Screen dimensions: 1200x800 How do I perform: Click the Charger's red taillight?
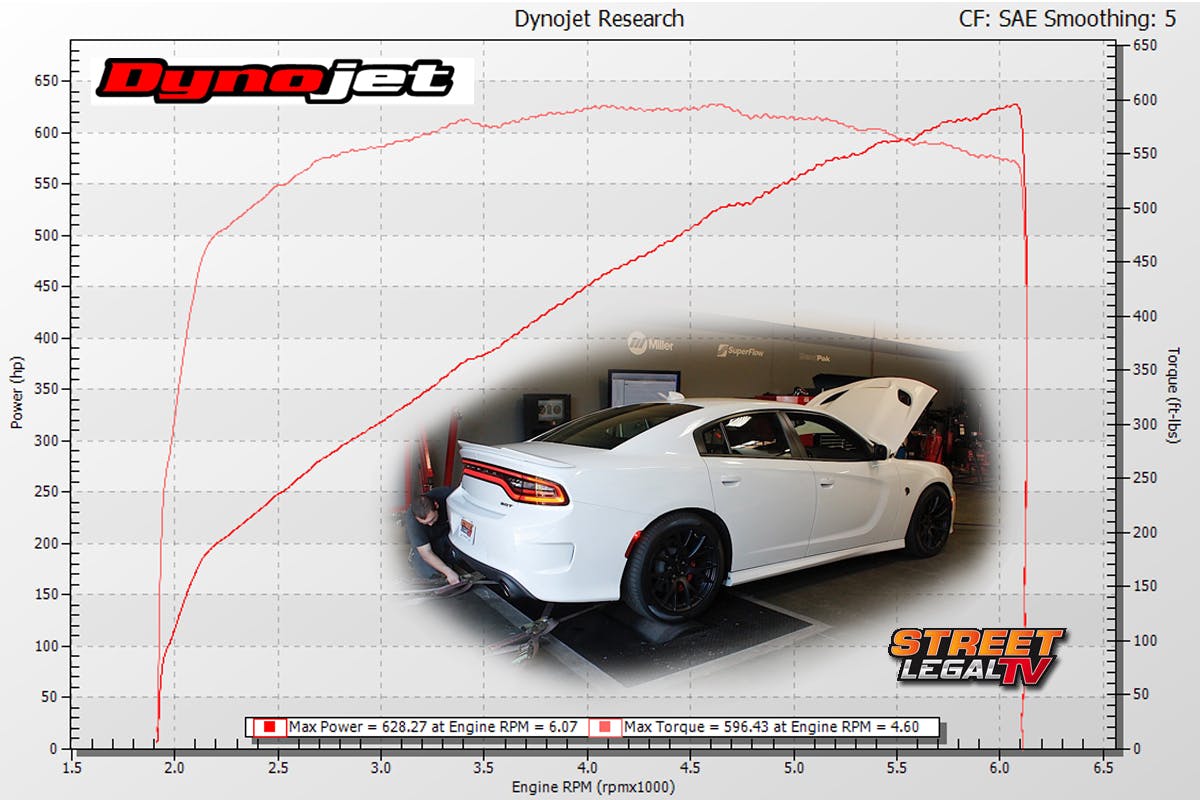517,483
